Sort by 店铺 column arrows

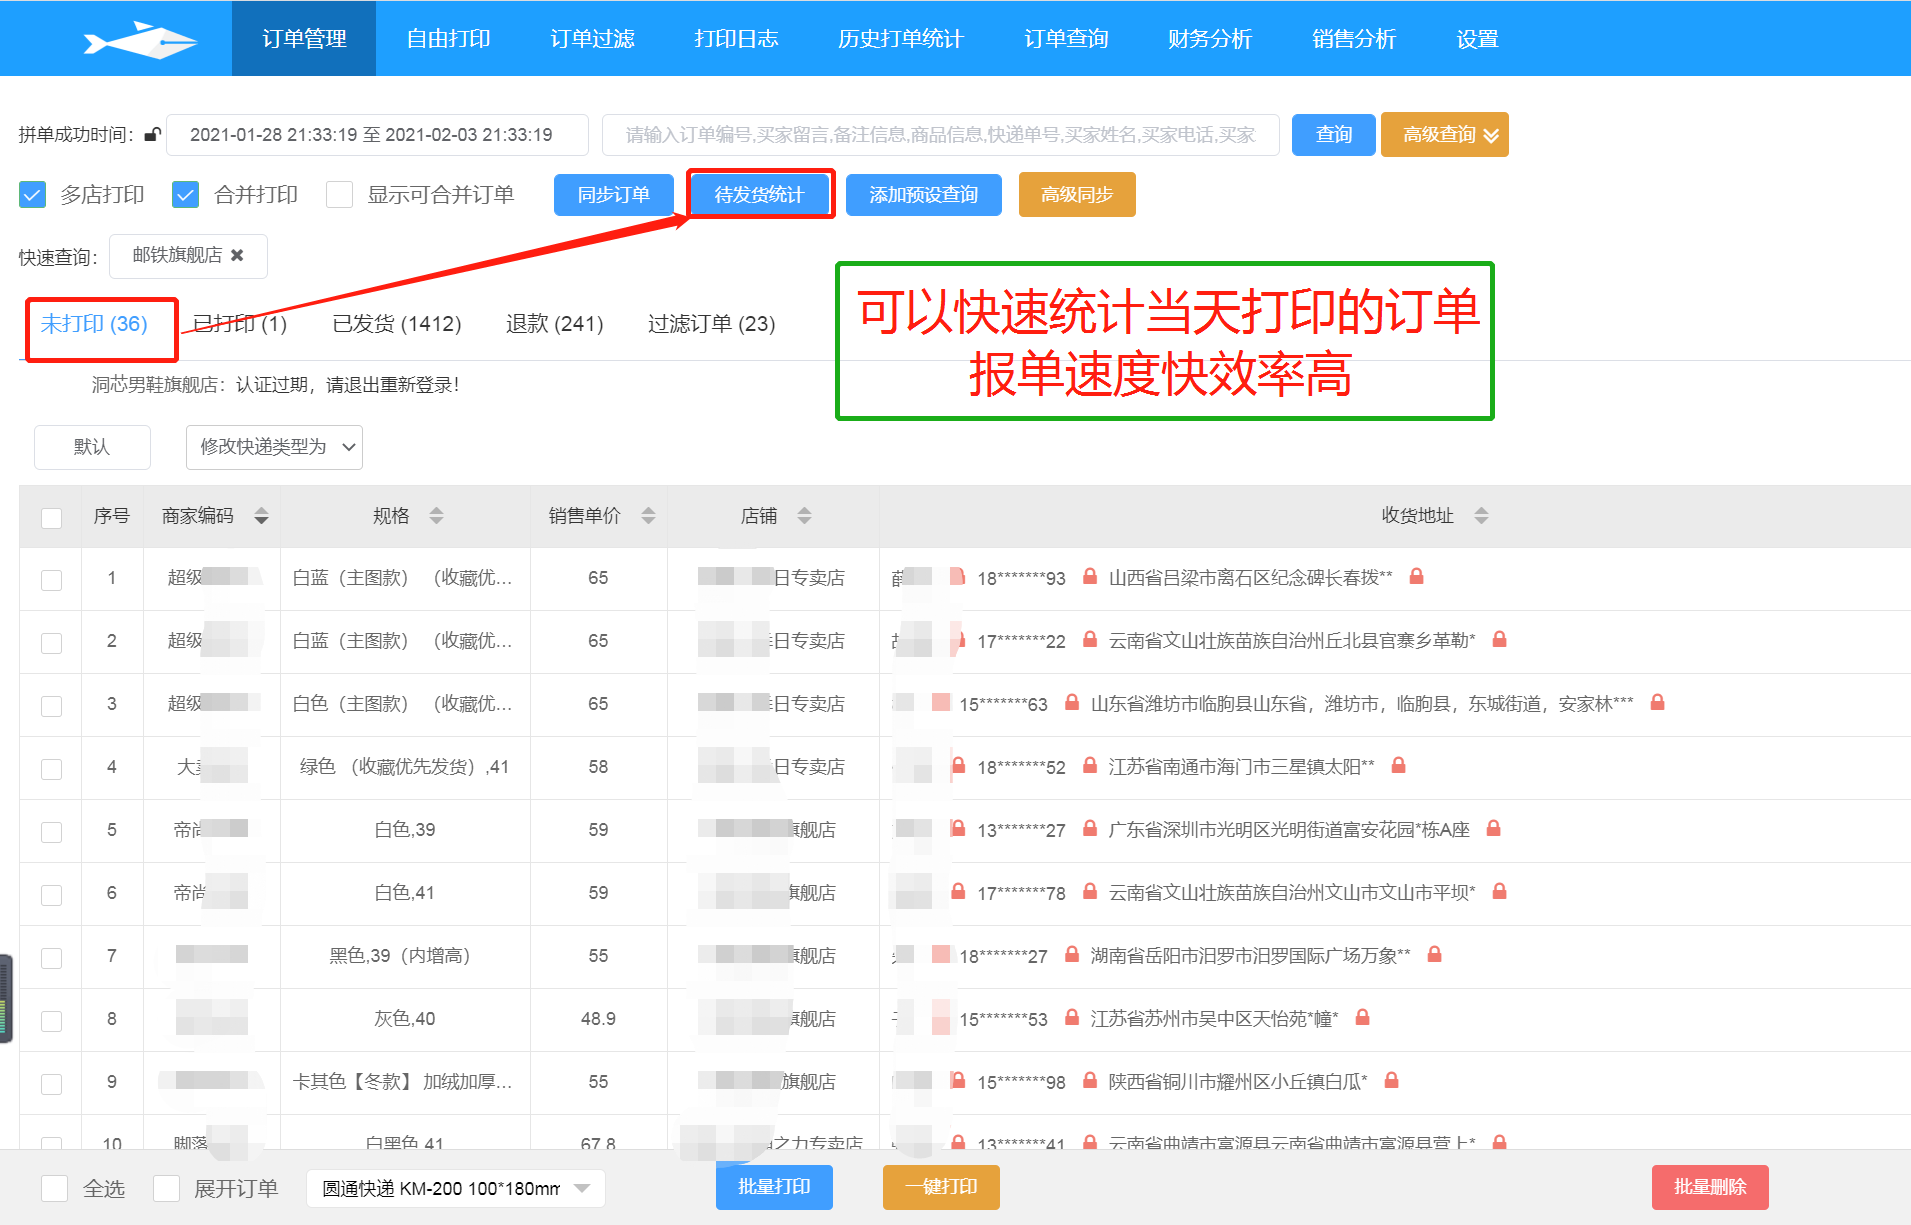tap(804, 516)
